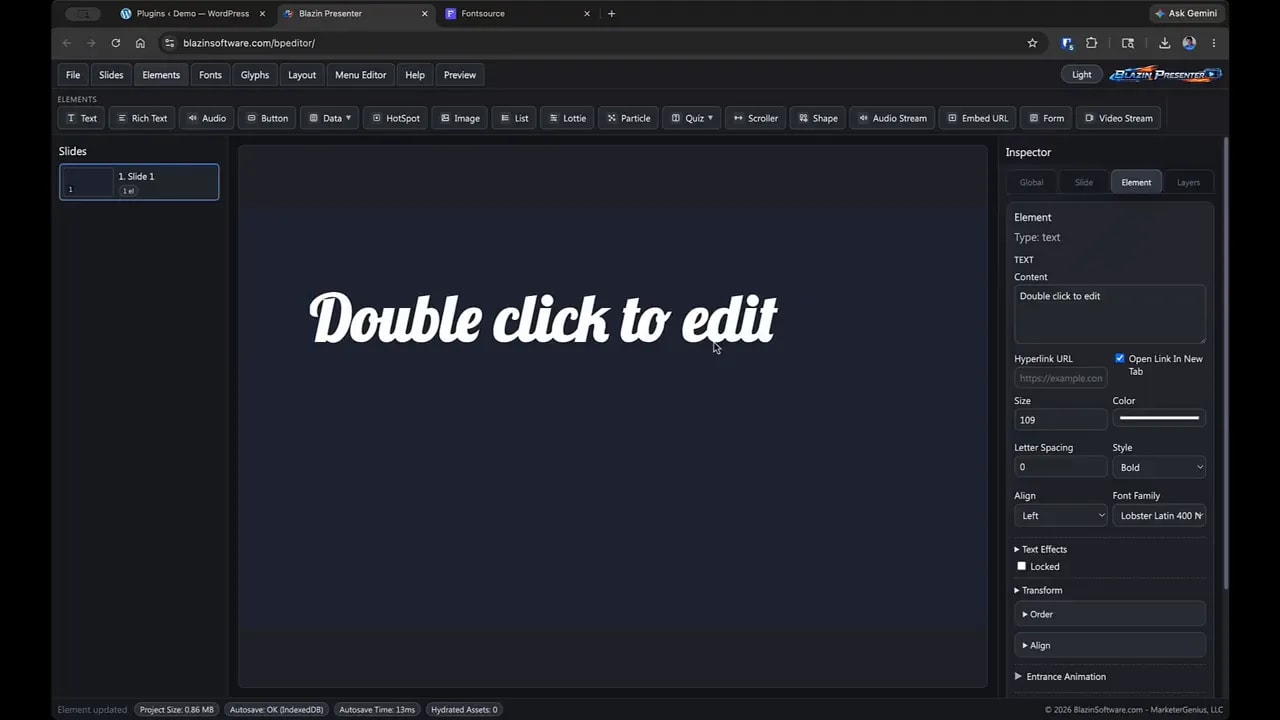This screenshot has height=720, width=1280.
Task: Add an Audio element
Action: click(207, 118)
